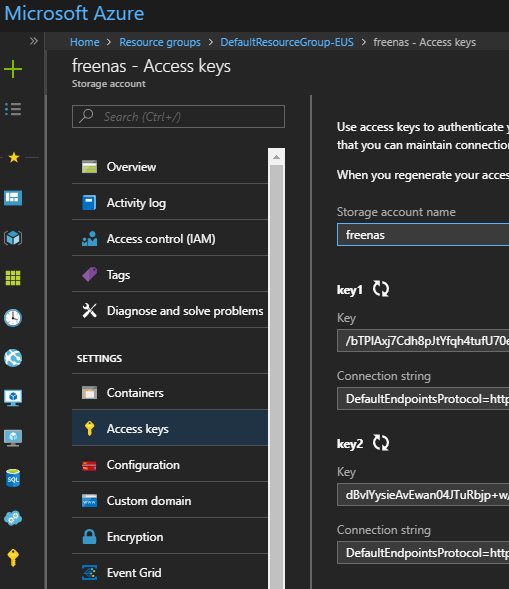Select the key1 Connection string field

click(x=423, y=399)
